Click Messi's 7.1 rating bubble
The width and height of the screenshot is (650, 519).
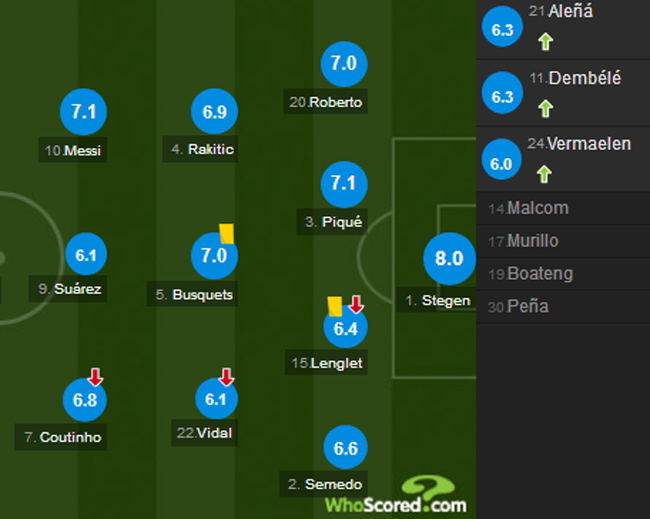(x=84, y=112)
